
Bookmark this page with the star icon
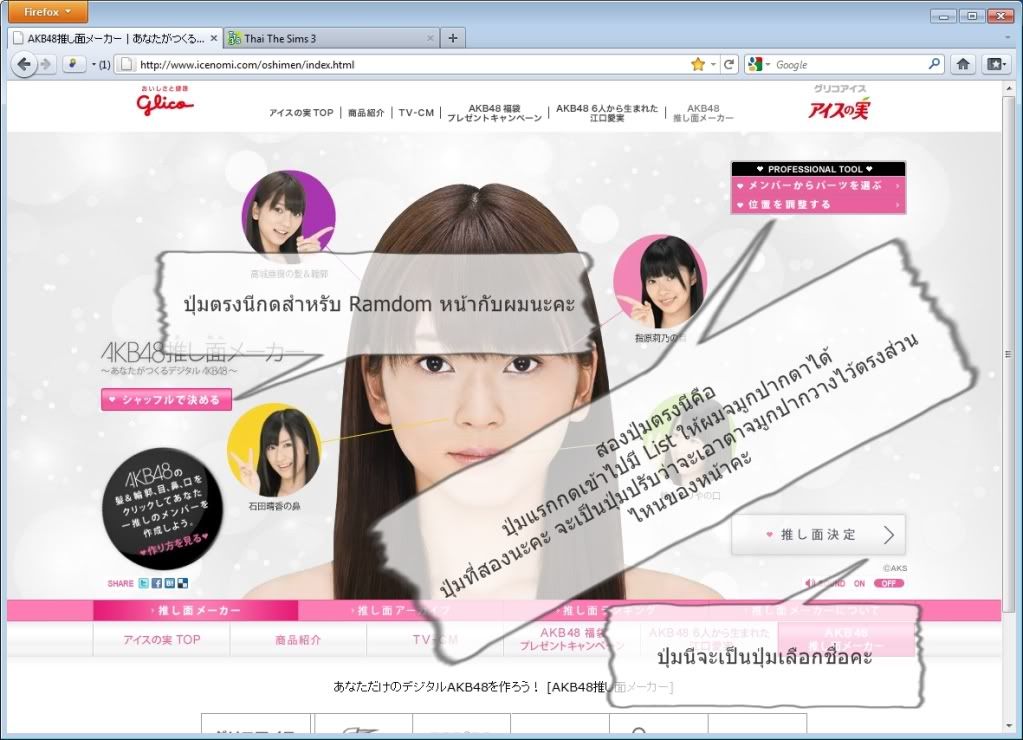(697, 64)
